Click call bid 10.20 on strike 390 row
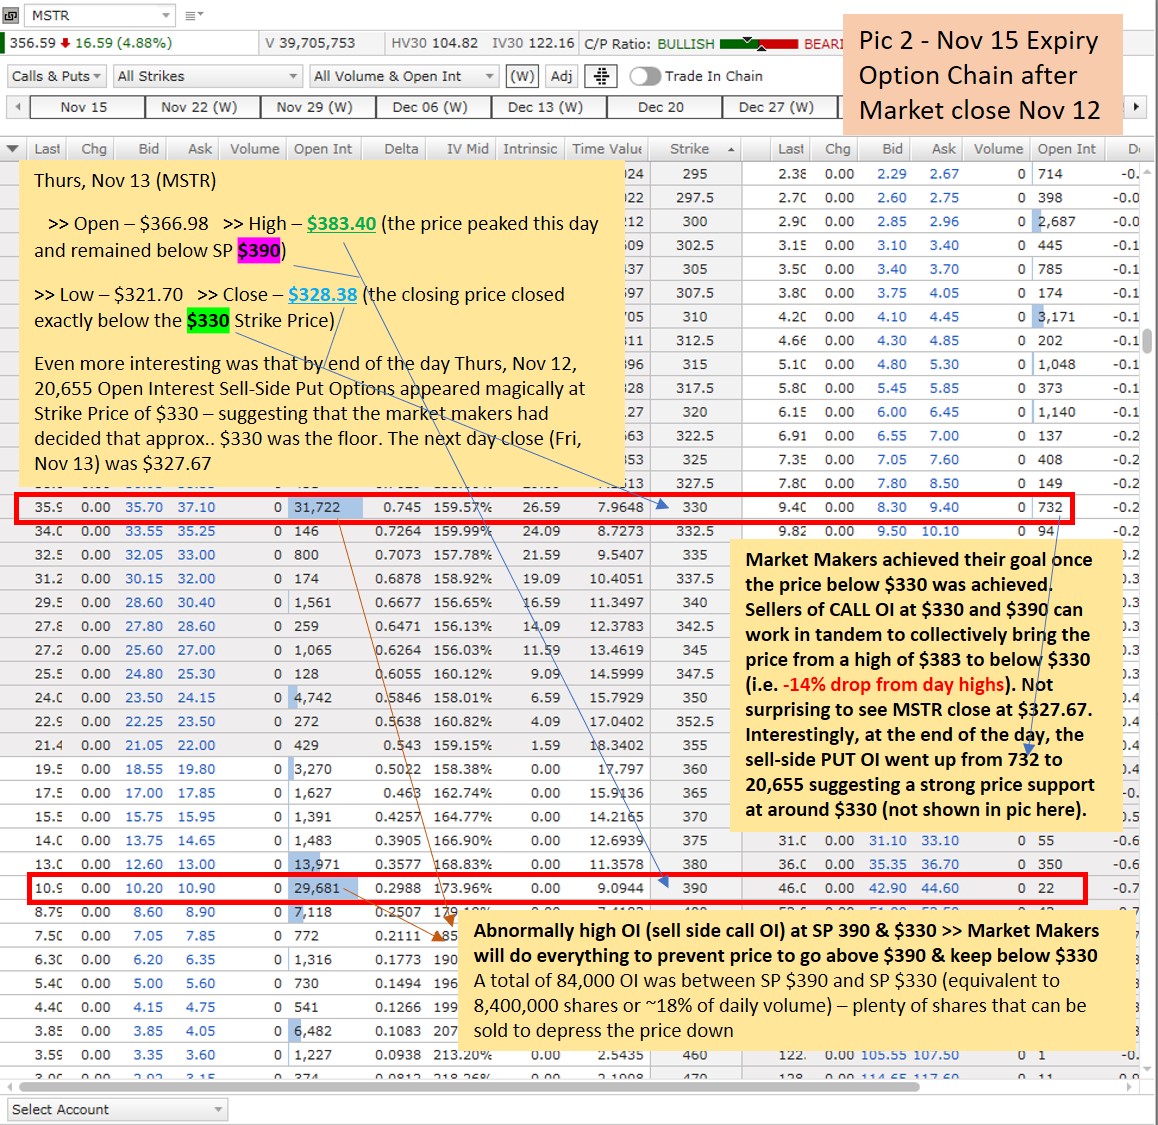 point(143,888)
